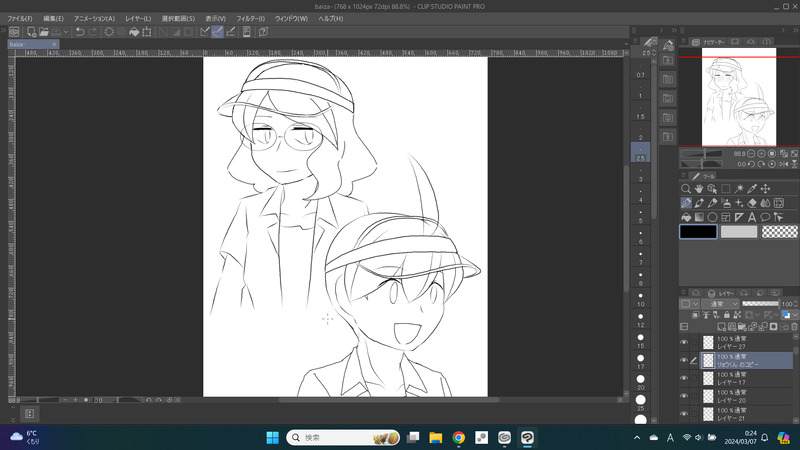
Task: Select the Frame border tool
Action: point(726,217)
